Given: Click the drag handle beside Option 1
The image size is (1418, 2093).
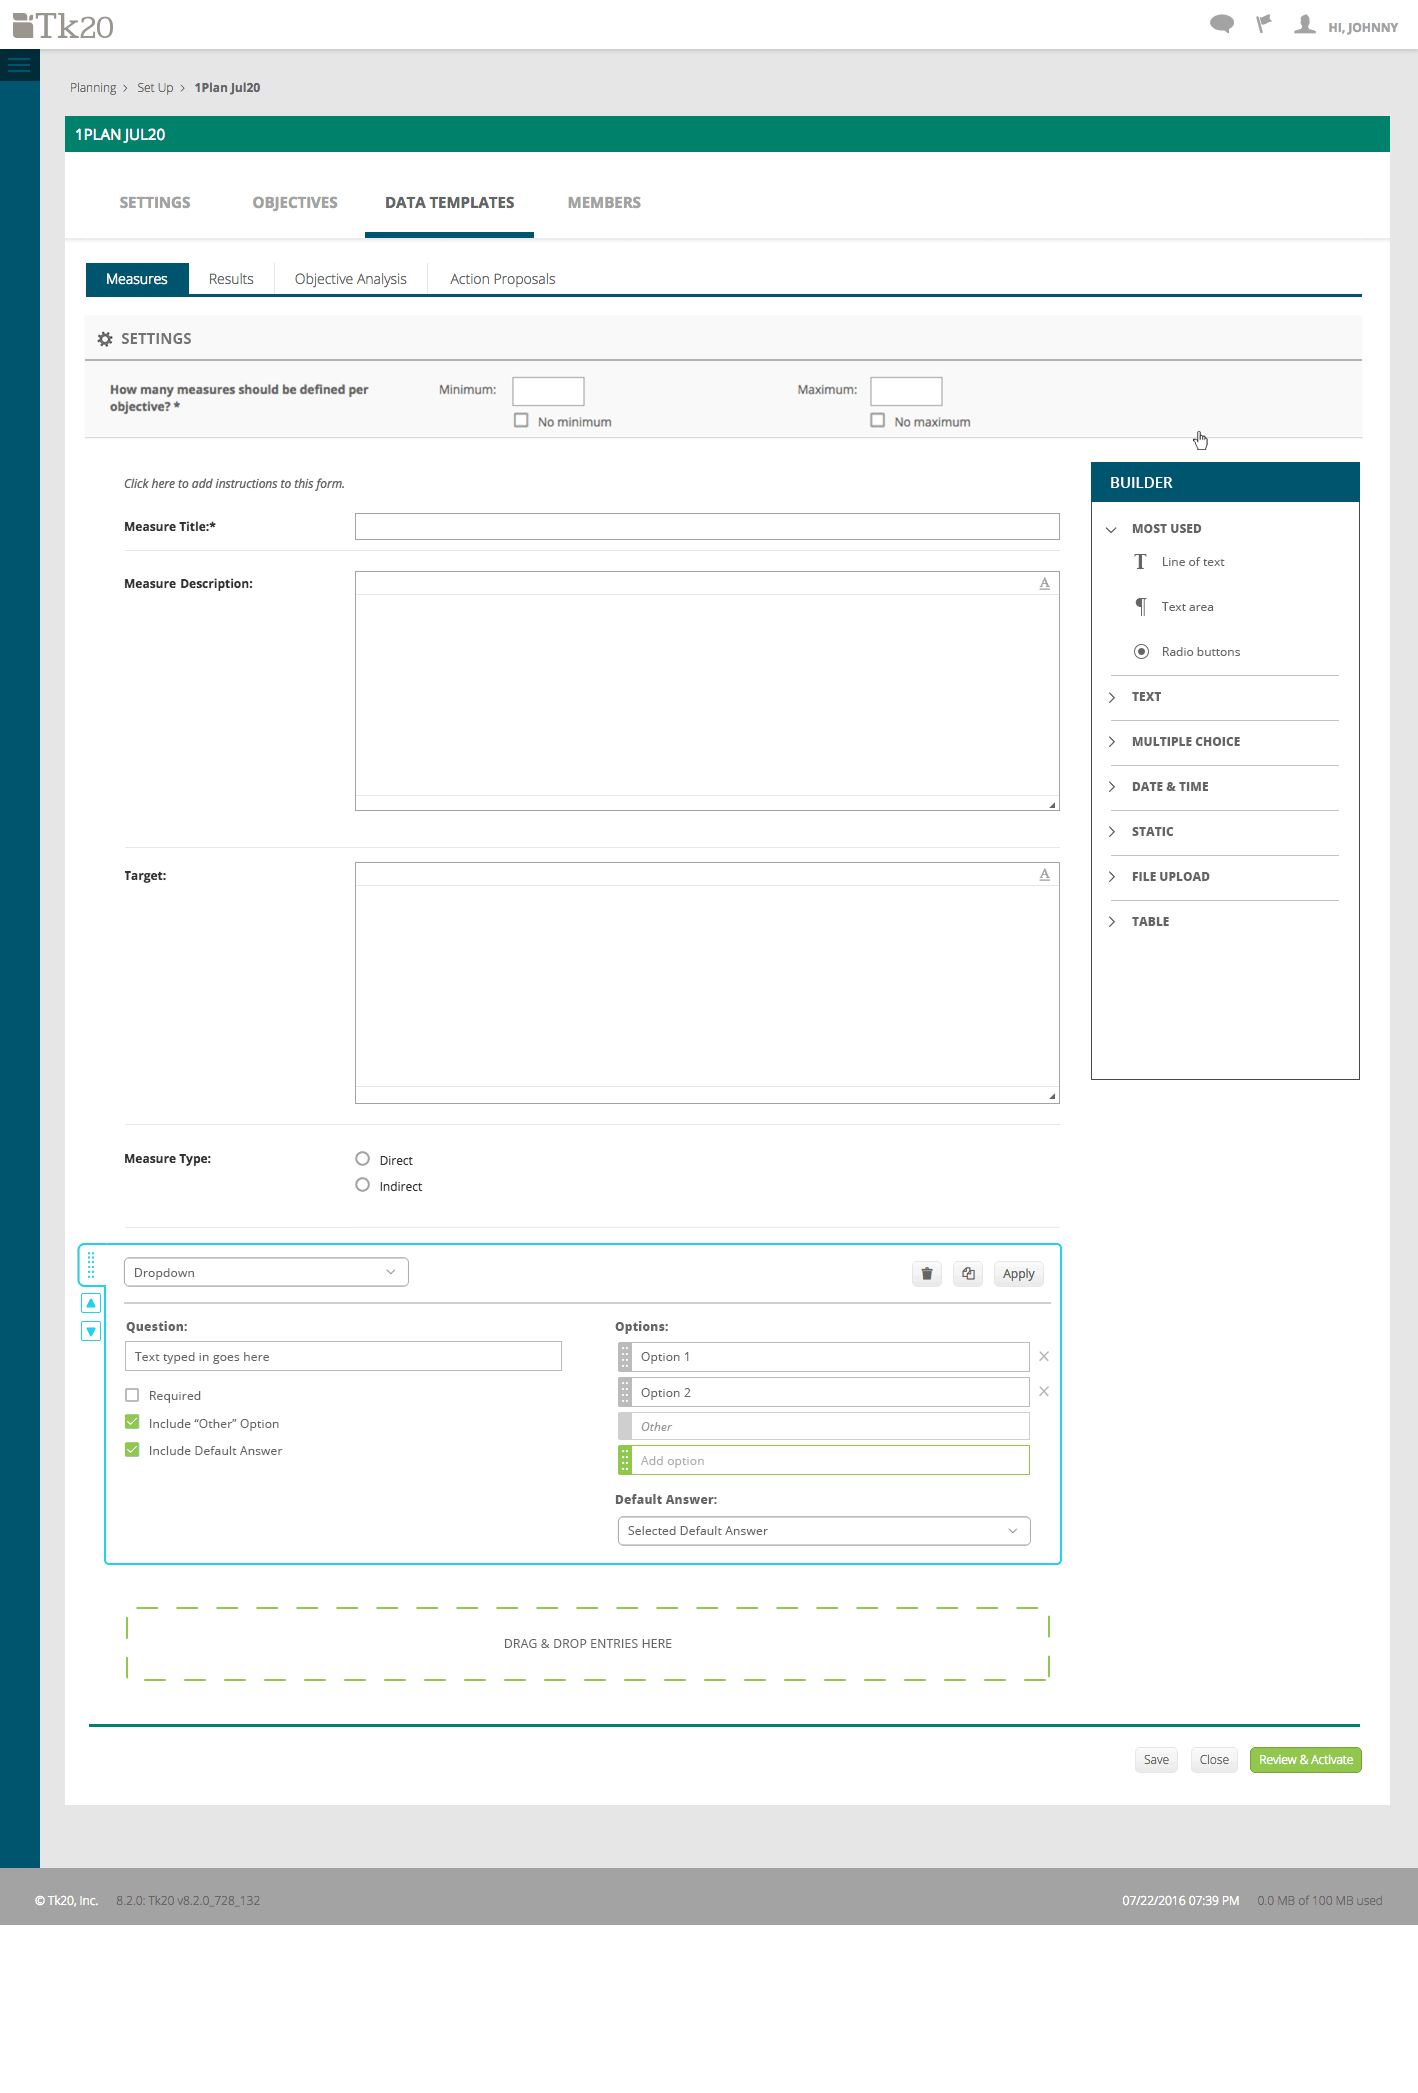Looking at the screenshot, I should point(625,1357).
